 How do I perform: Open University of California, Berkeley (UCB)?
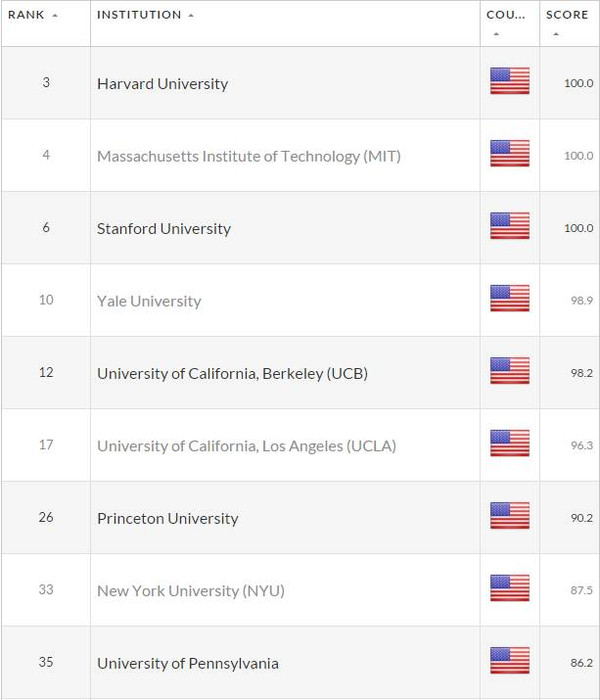coord(232,373)
